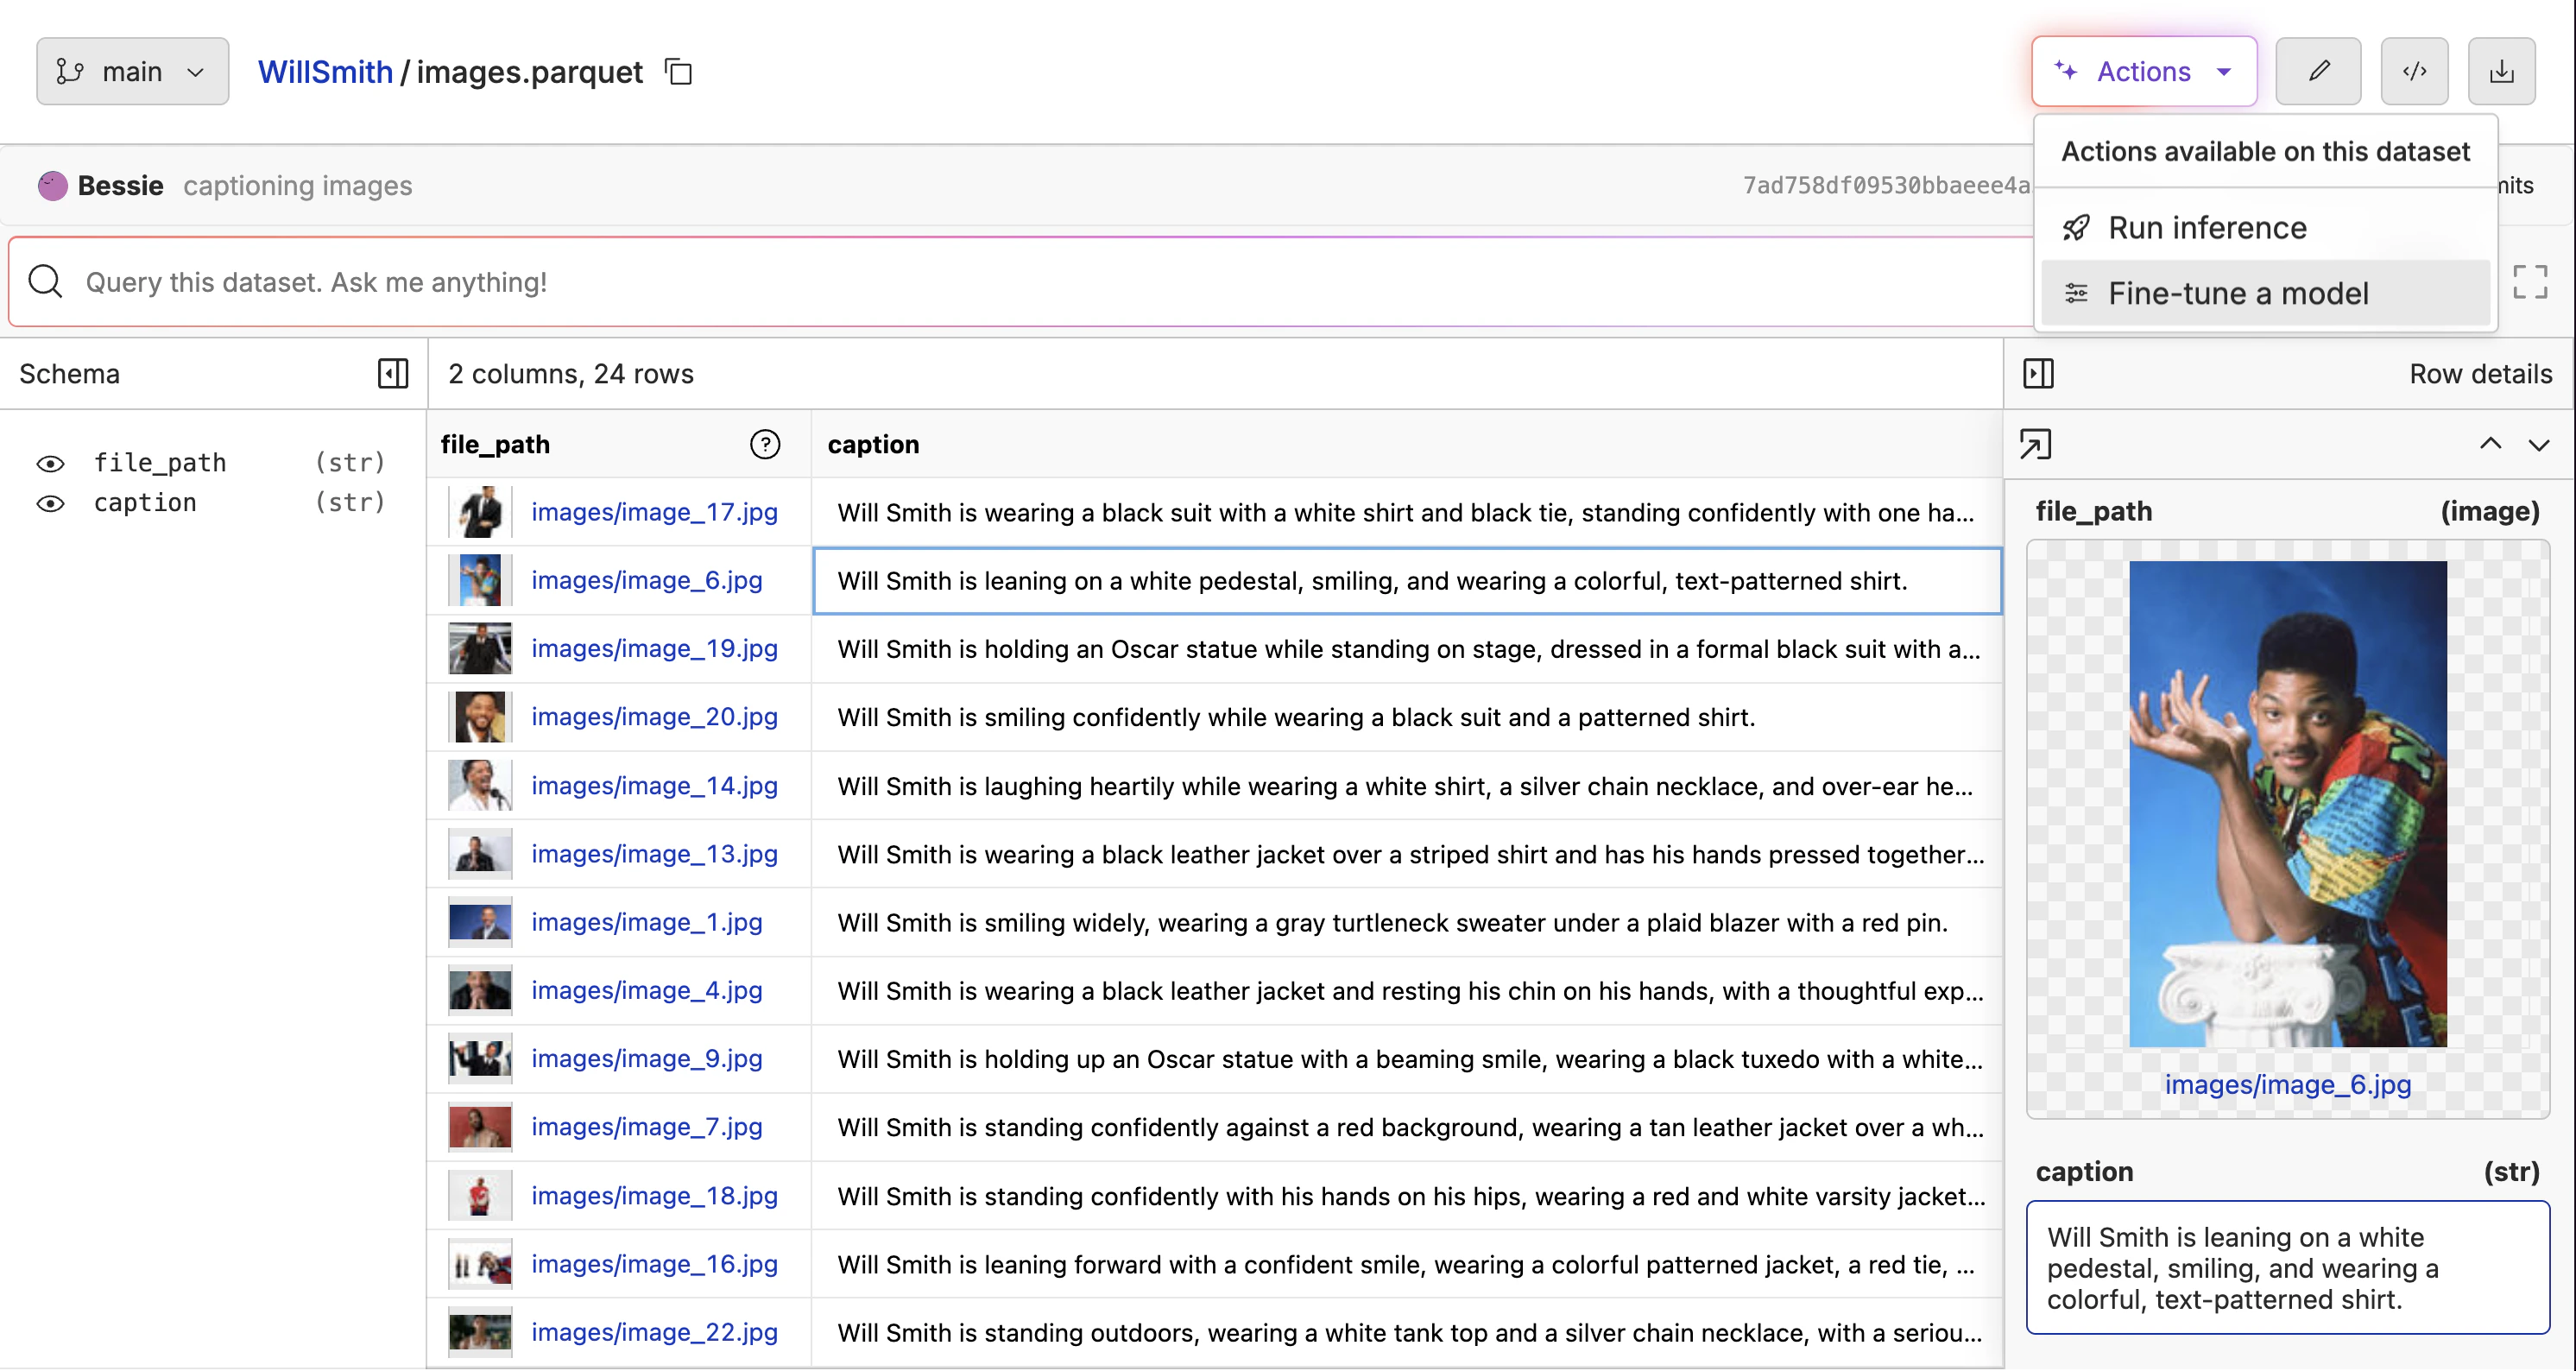The width and height of the screenshot is (2576, 1371).
Task: Open the images/image_19.jpg file link
Action: click(x=654, y=648)
